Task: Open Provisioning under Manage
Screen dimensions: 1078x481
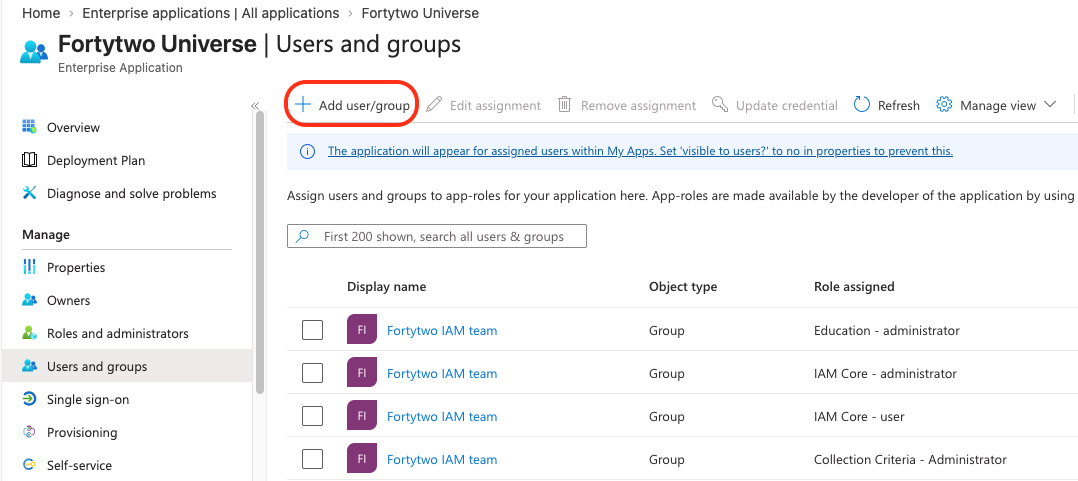Action: point(82,432)
